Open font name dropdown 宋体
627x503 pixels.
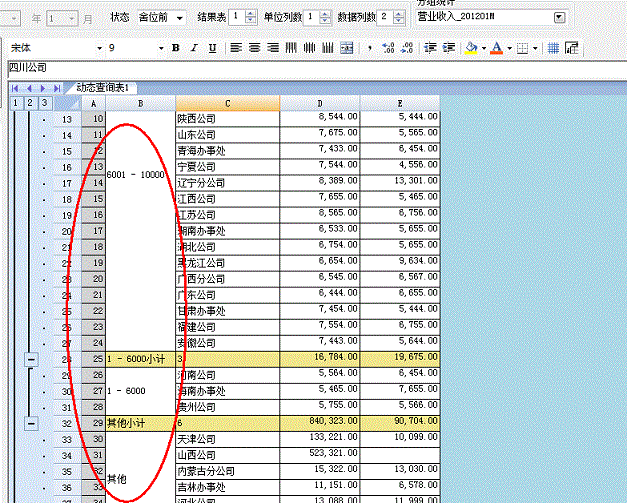(99, 48)
